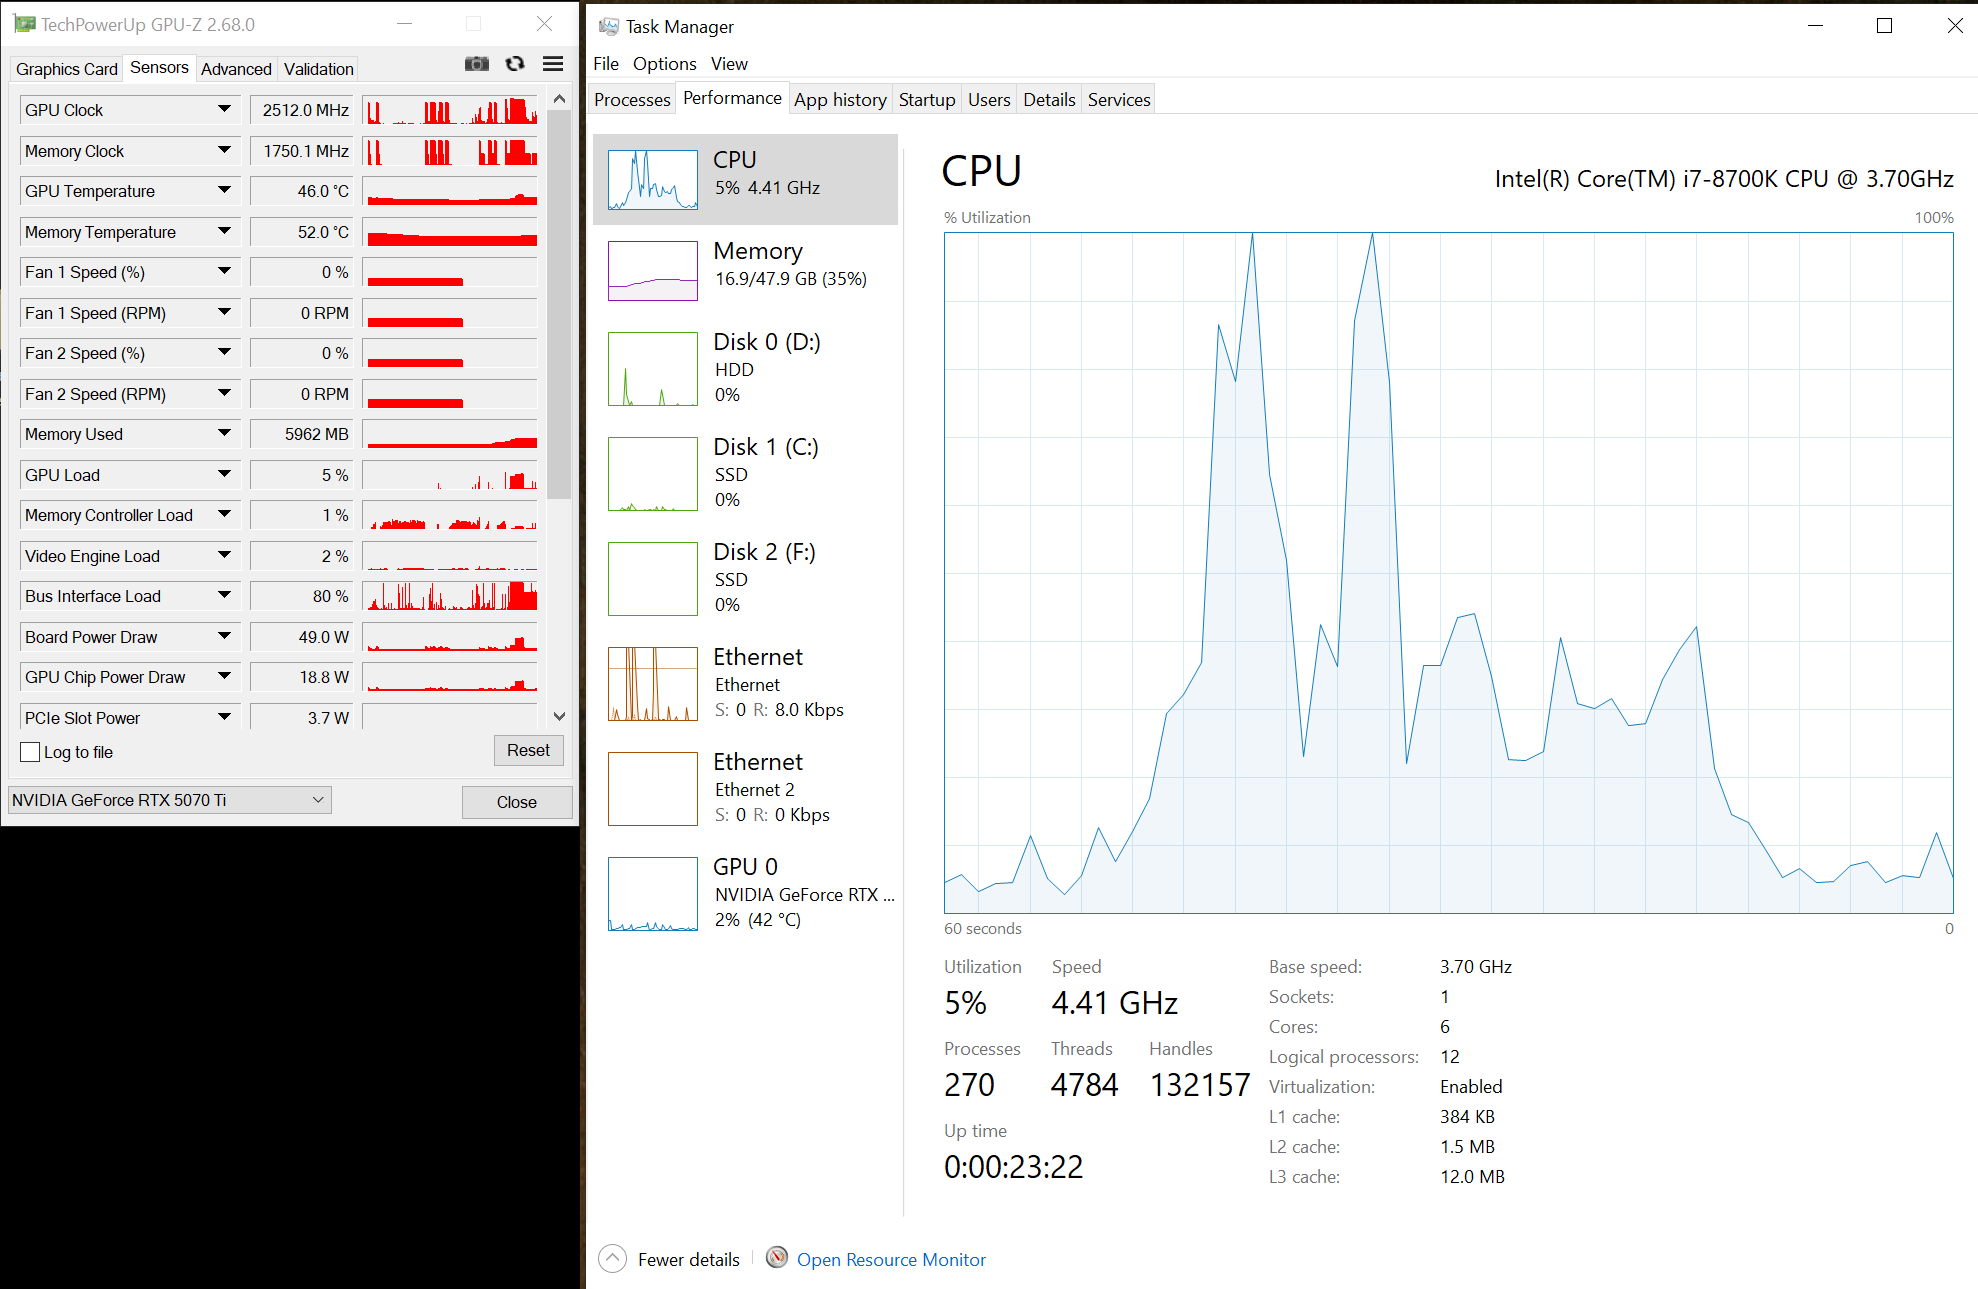
Task: Click the sensor list scrollbar down arrow
Action: coord(559,716)
